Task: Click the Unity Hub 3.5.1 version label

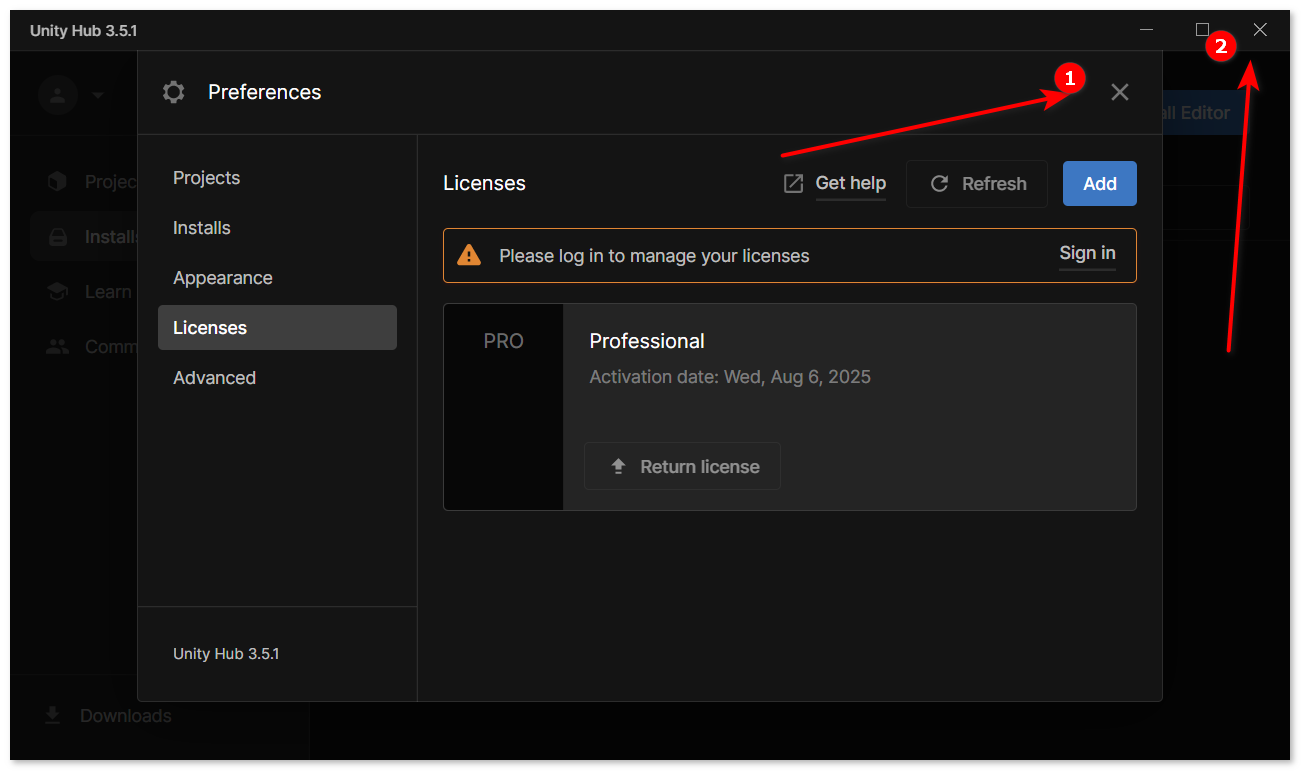Action: tap(226, 654)
